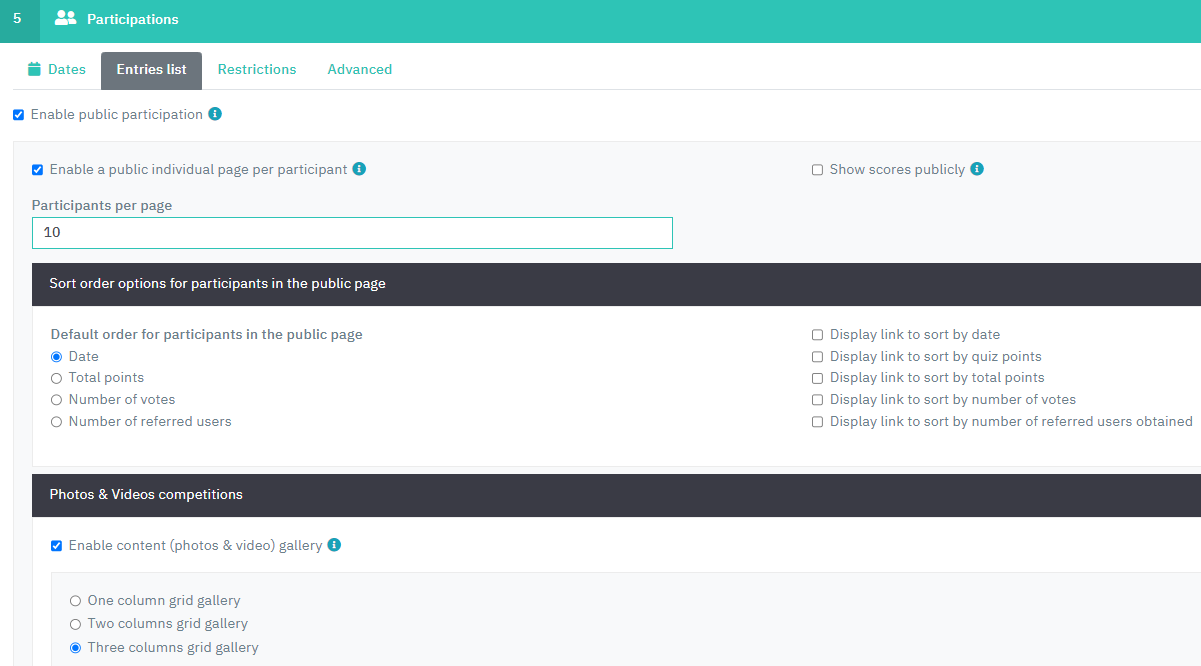The width and height of the screenshot is (1201, 666).
Task: Uncheck Enable public participation
Action: click(x=18, y=115)
